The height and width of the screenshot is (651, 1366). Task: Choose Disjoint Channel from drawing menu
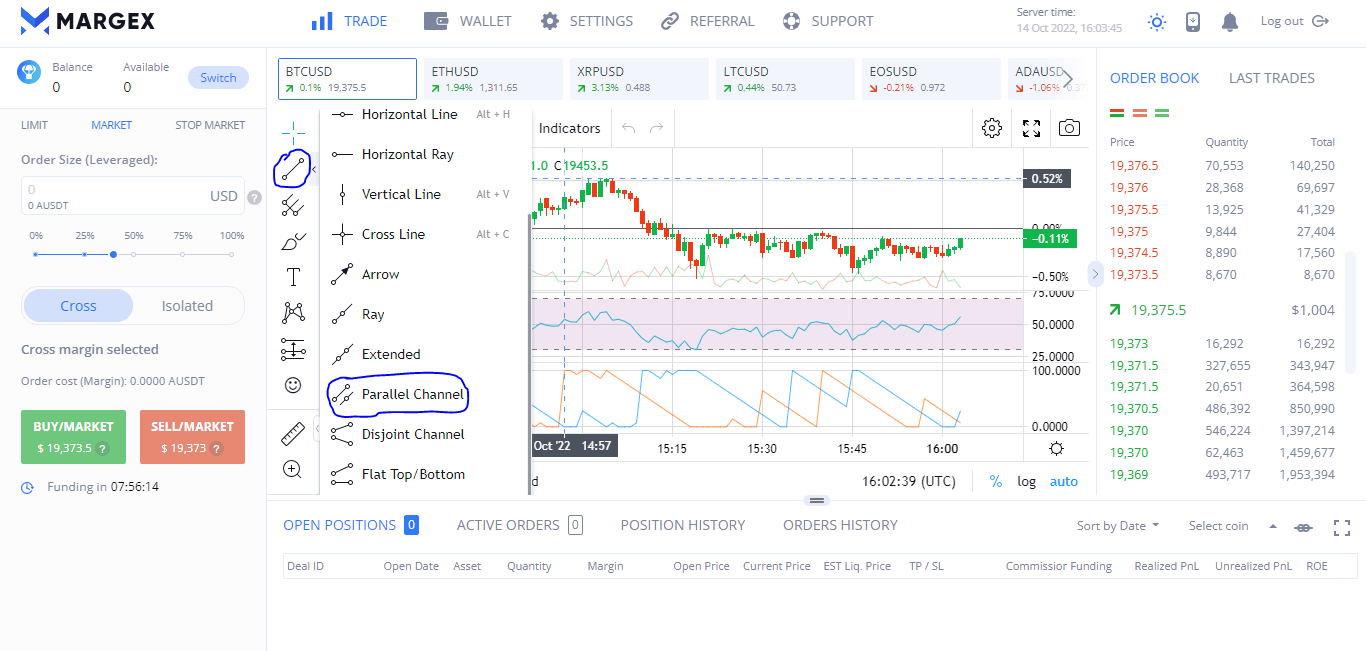[x=425, y=434]
